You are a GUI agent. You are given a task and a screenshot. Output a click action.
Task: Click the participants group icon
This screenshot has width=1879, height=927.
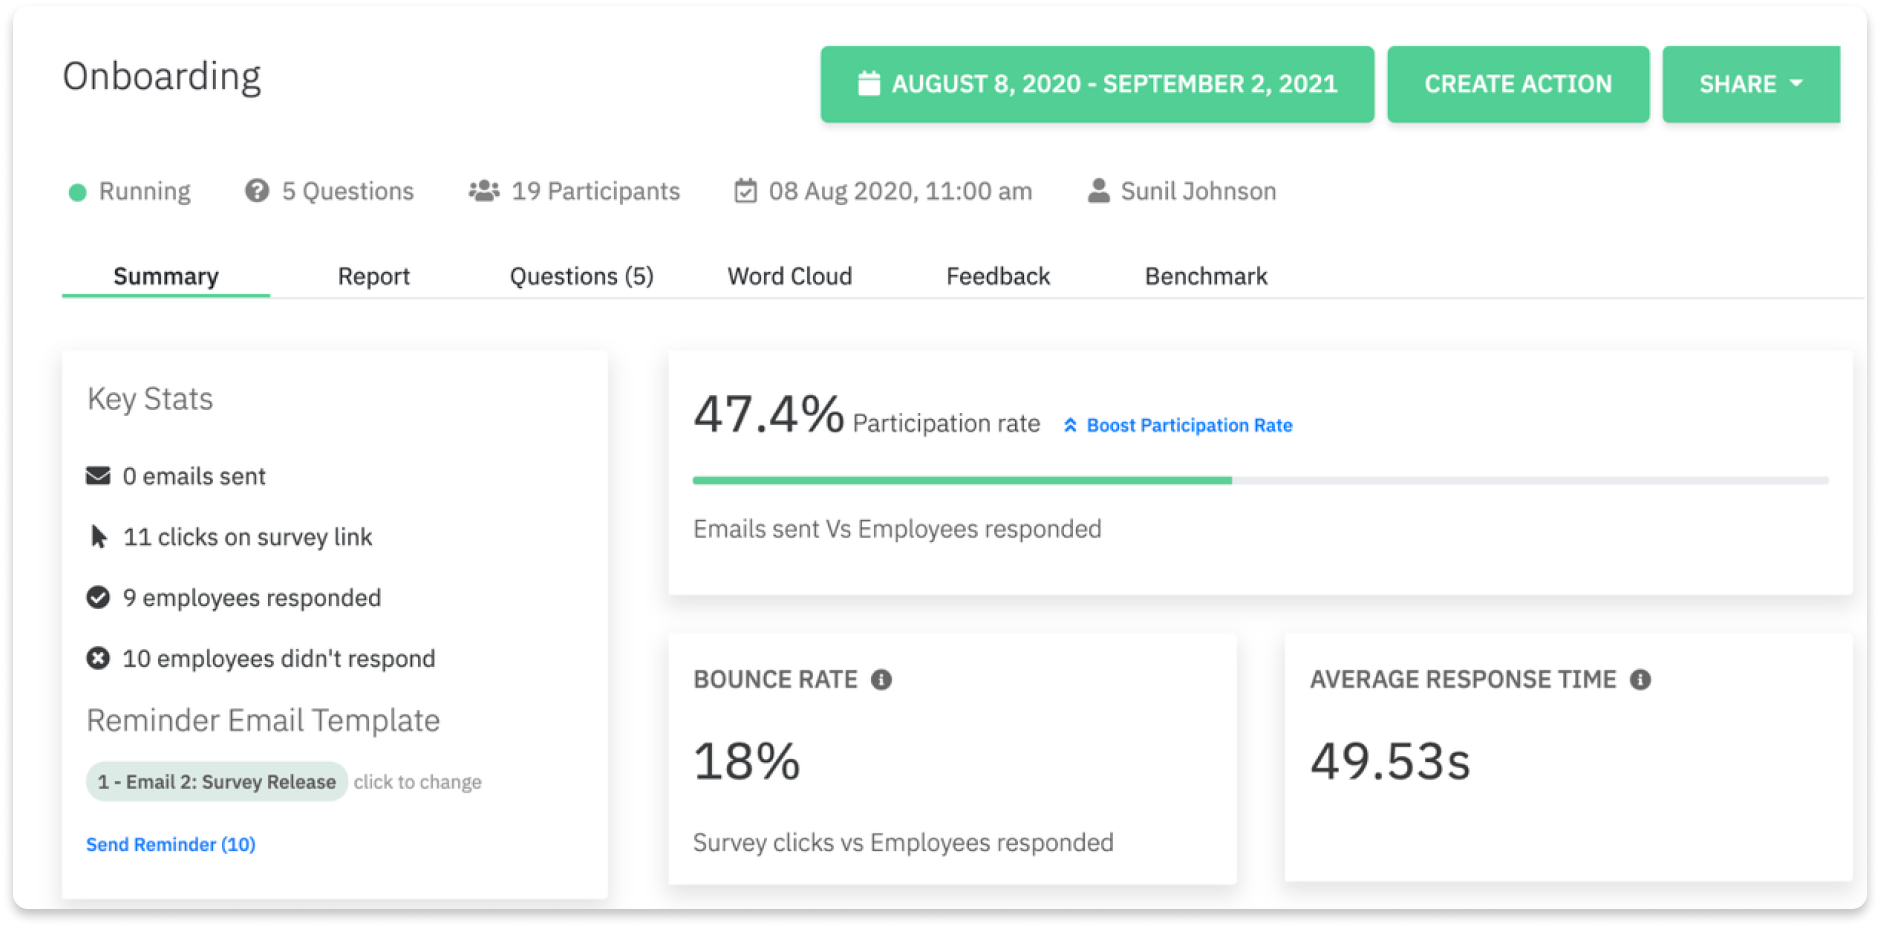(x=484, y=190)
